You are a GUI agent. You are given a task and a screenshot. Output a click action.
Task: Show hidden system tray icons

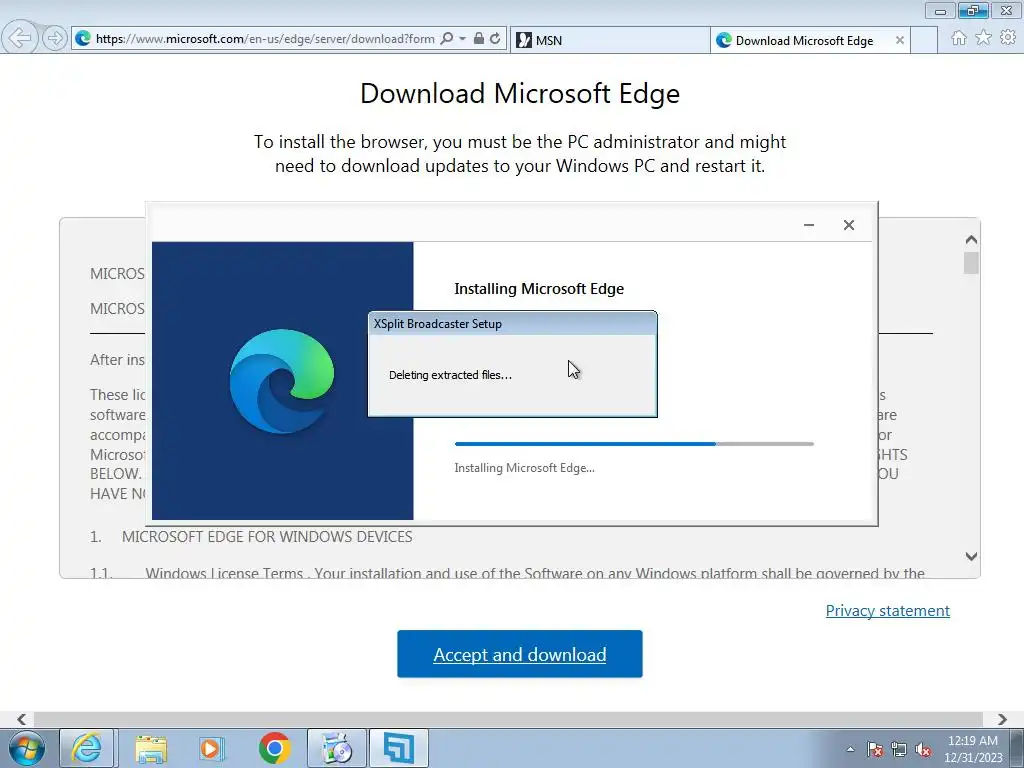point(850,749)
